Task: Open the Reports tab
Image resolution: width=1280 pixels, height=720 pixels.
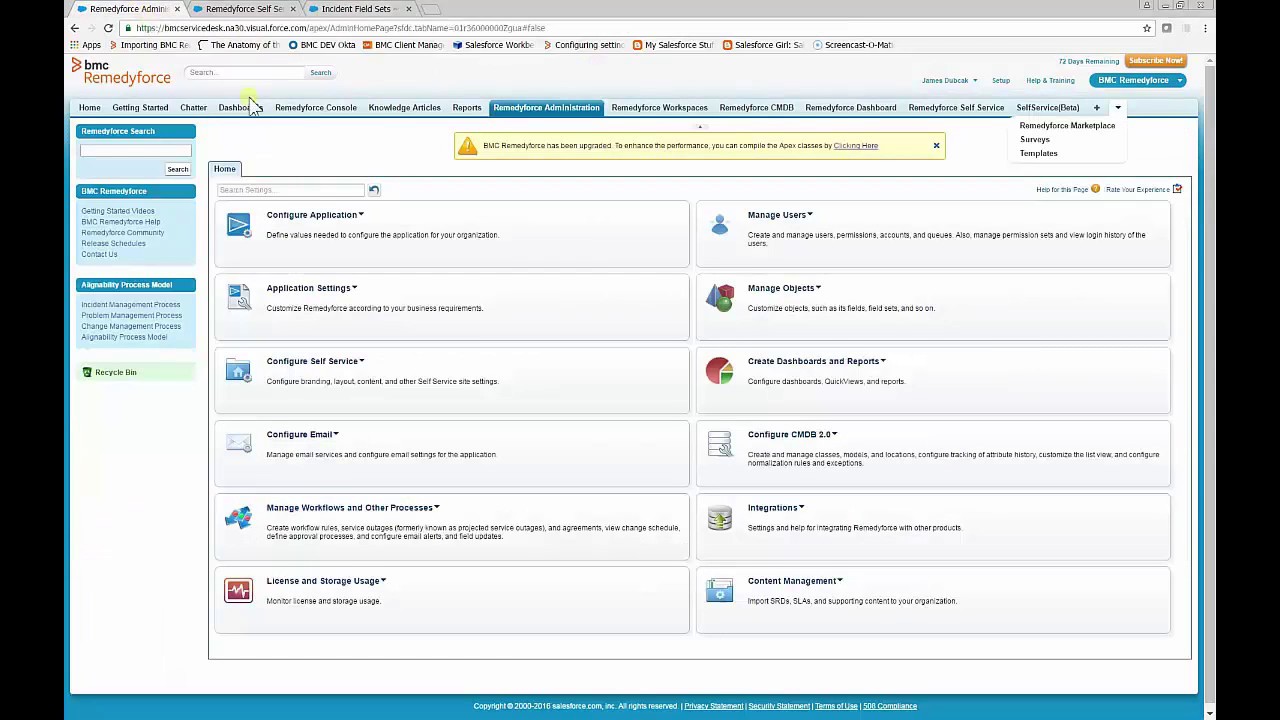Action: tap(467, 108)
